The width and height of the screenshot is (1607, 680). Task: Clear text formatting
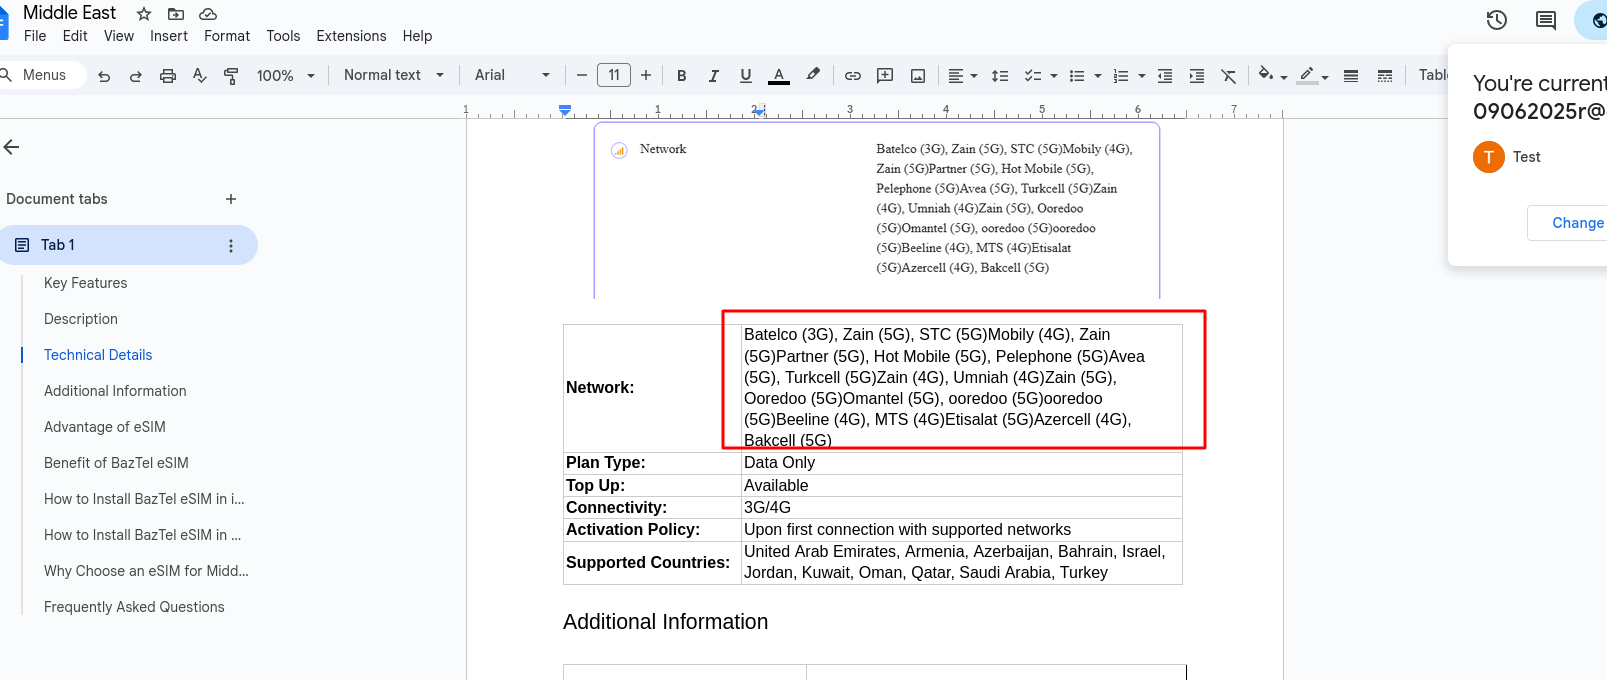click(x=1229, y=76)
